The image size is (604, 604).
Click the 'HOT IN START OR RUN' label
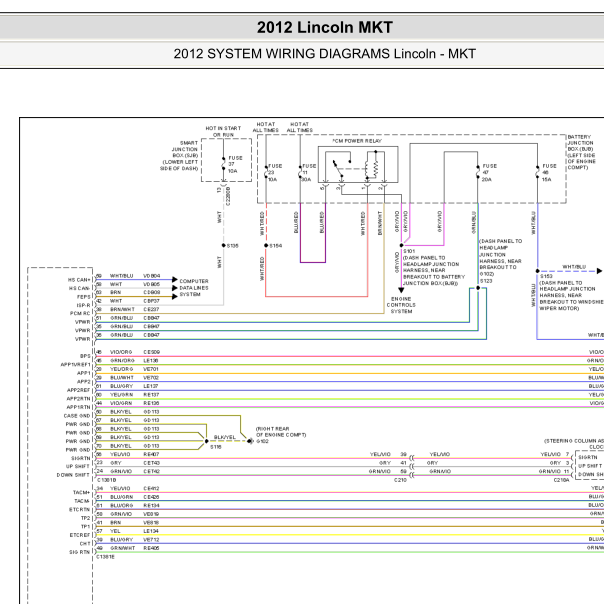[x=223, y=131]
